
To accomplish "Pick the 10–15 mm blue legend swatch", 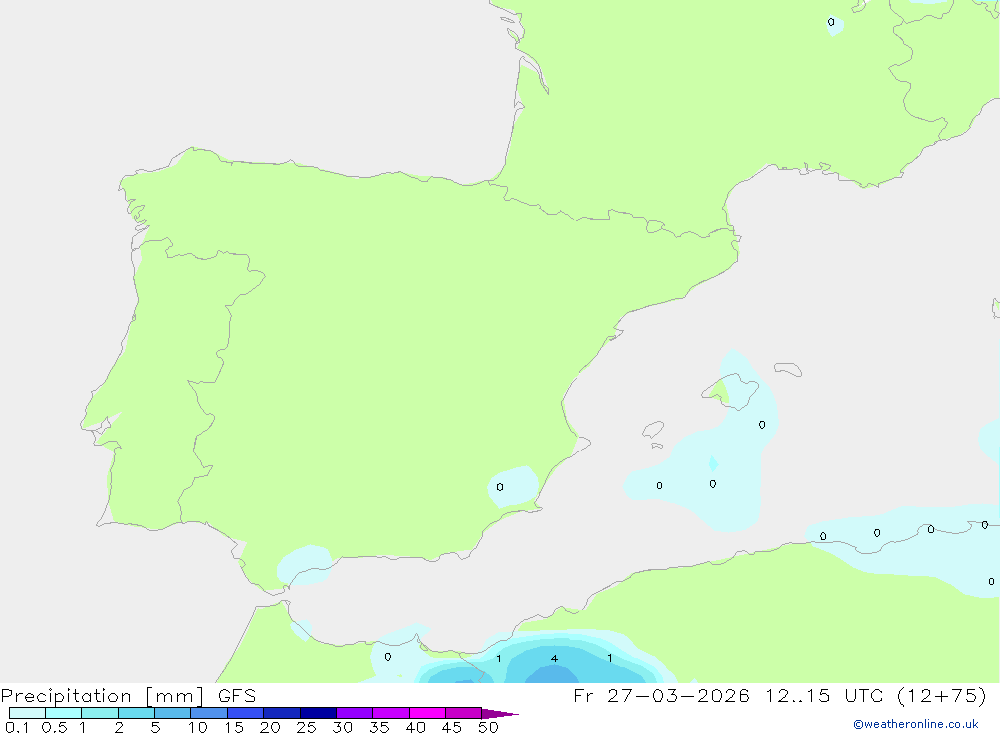I will [209, 713].
